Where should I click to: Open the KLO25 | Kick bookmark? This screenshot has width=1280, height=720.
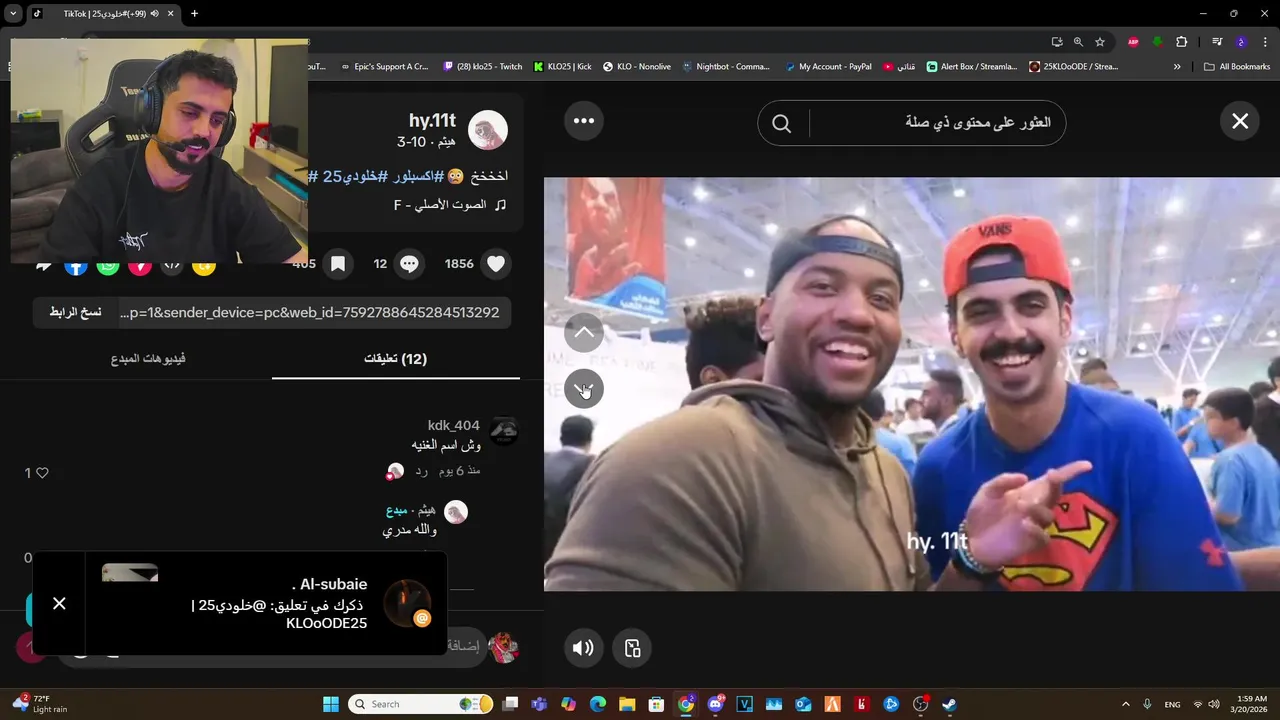[x=562, y=67]
